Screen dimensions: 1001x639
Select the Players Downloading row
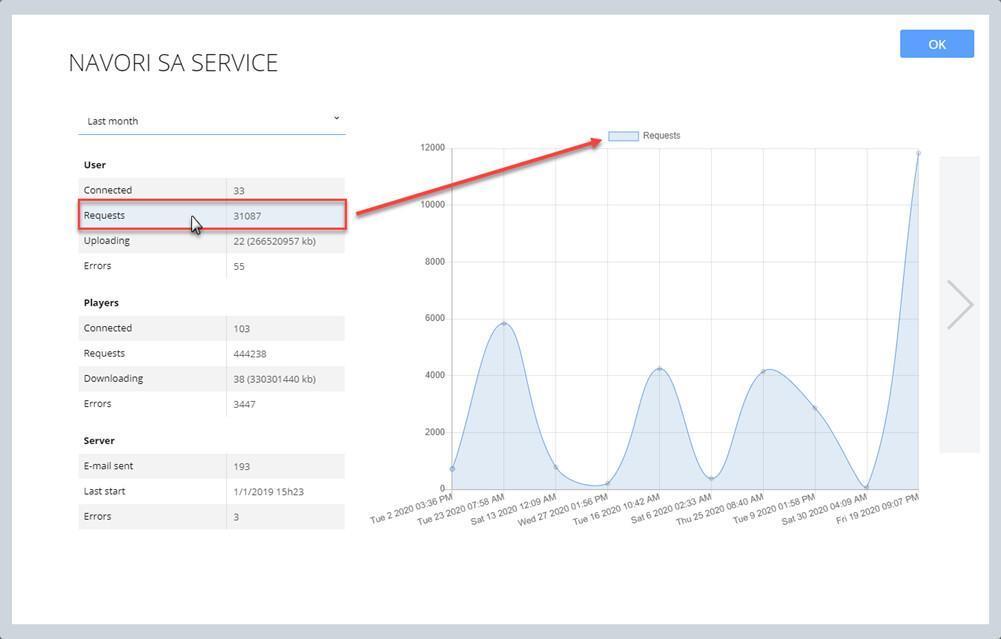click(x=212, y=379)
